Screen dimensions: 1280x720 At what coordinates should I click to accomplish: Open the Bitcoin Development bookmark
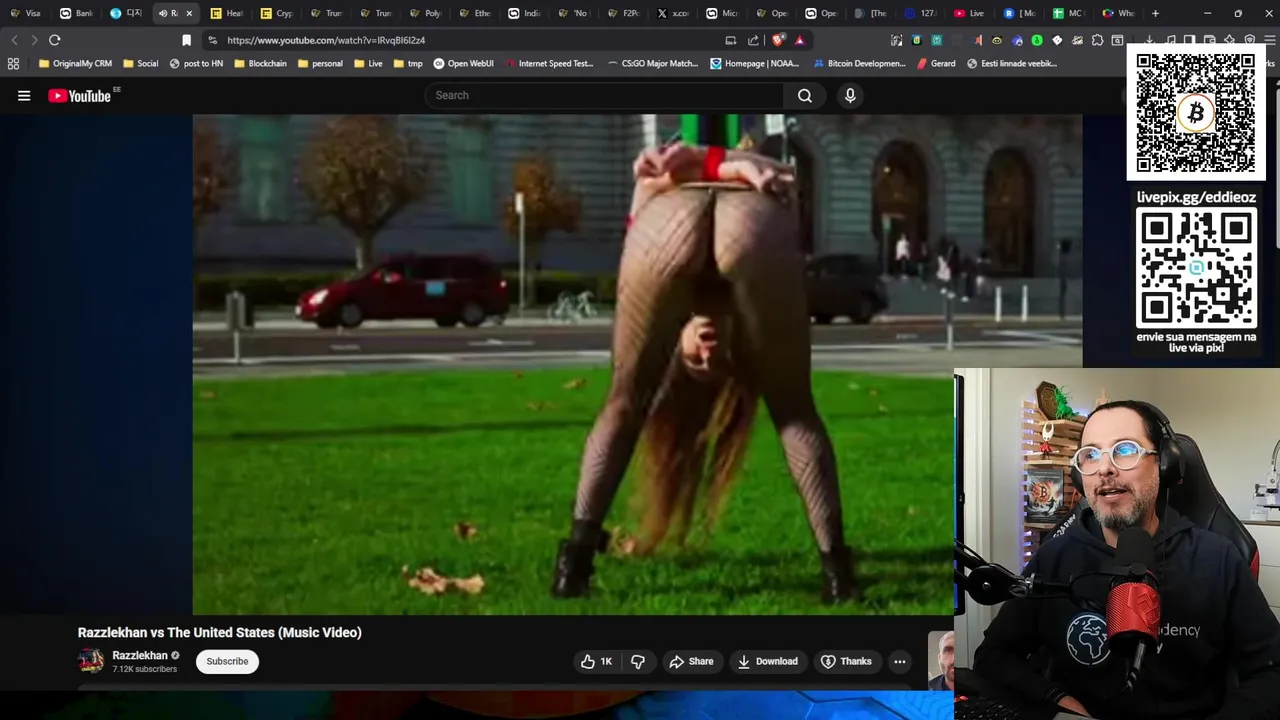(859, 63)
